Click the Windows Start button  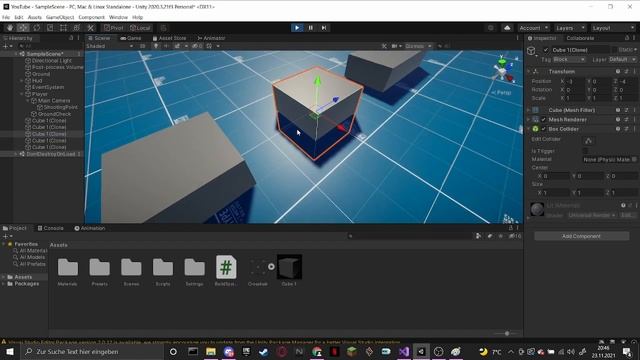[9, 351]
